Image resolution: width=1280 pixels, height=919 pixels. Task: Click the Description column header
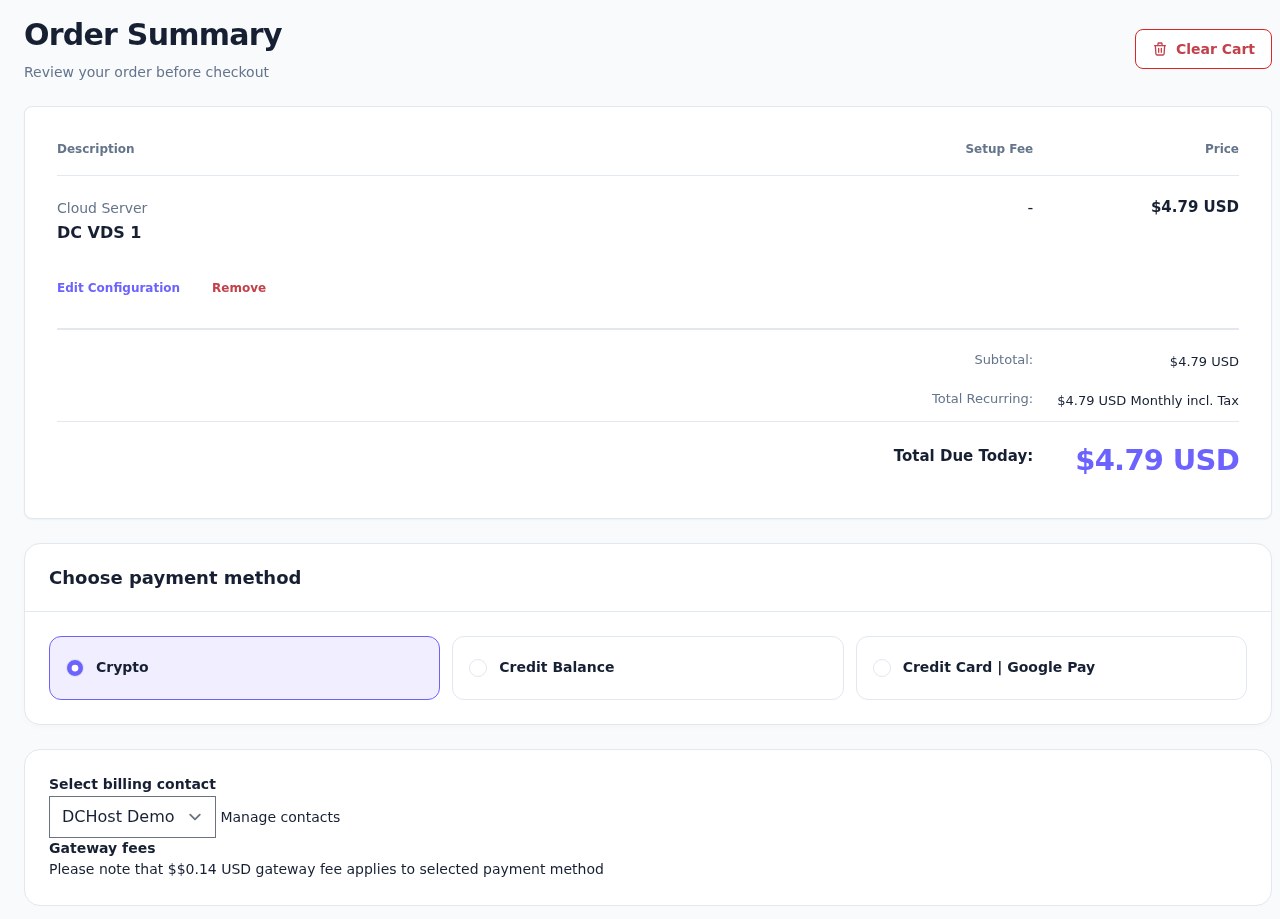point(96,149)
